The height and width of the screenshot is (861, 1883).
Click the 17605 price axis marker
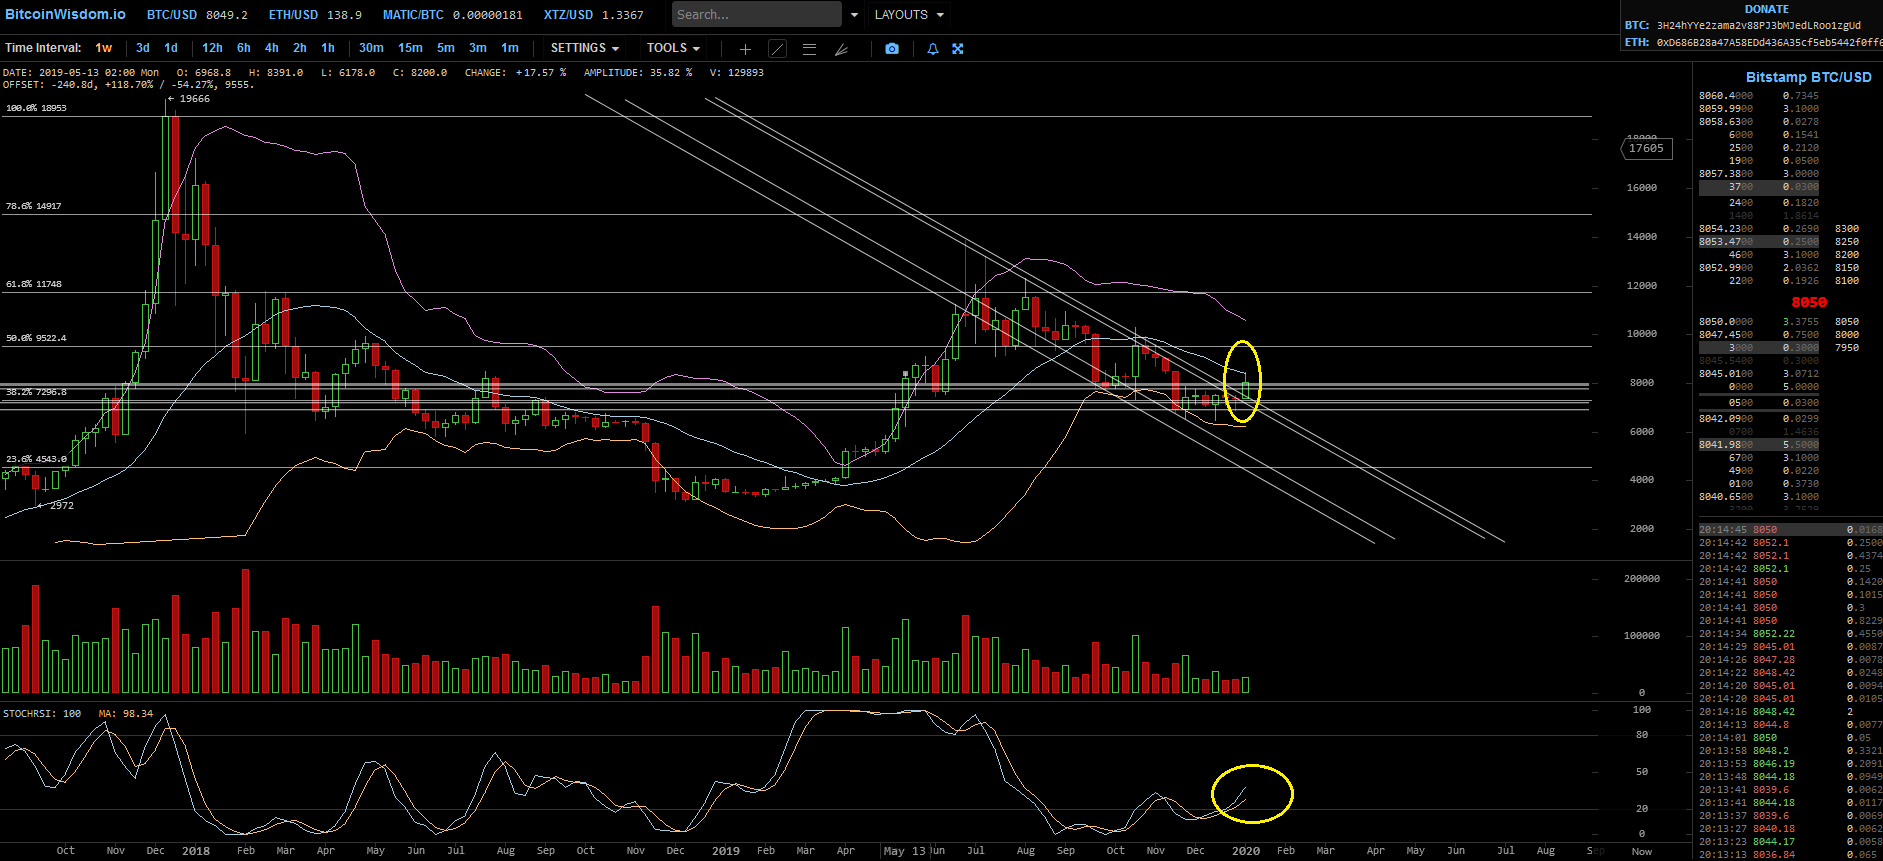click(1646, 149)
